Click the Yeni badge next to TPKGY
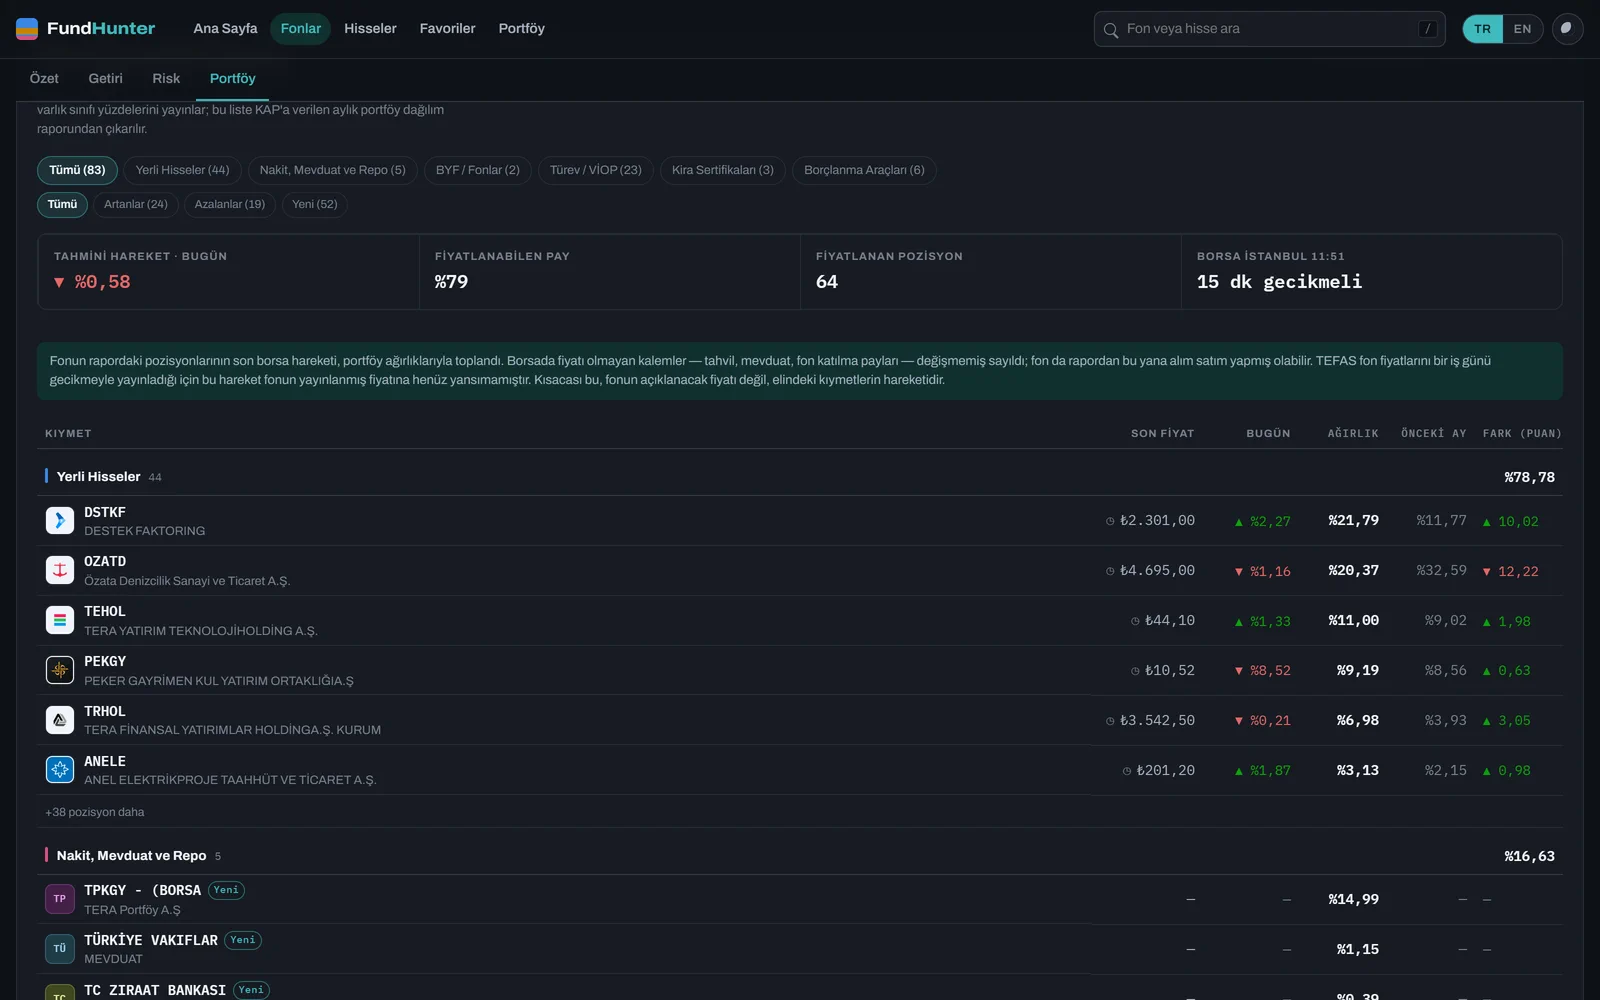The width and height of the screenshot is (1600, 1000). click(x=227, y=890)
